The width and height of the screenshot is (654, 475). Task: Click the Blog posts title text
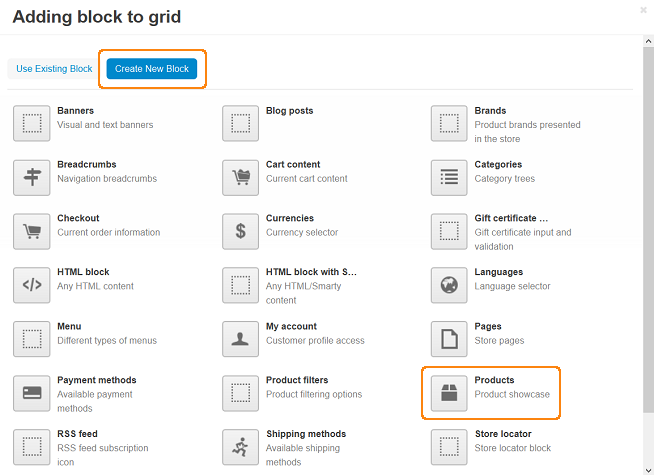tap(289, 111)
